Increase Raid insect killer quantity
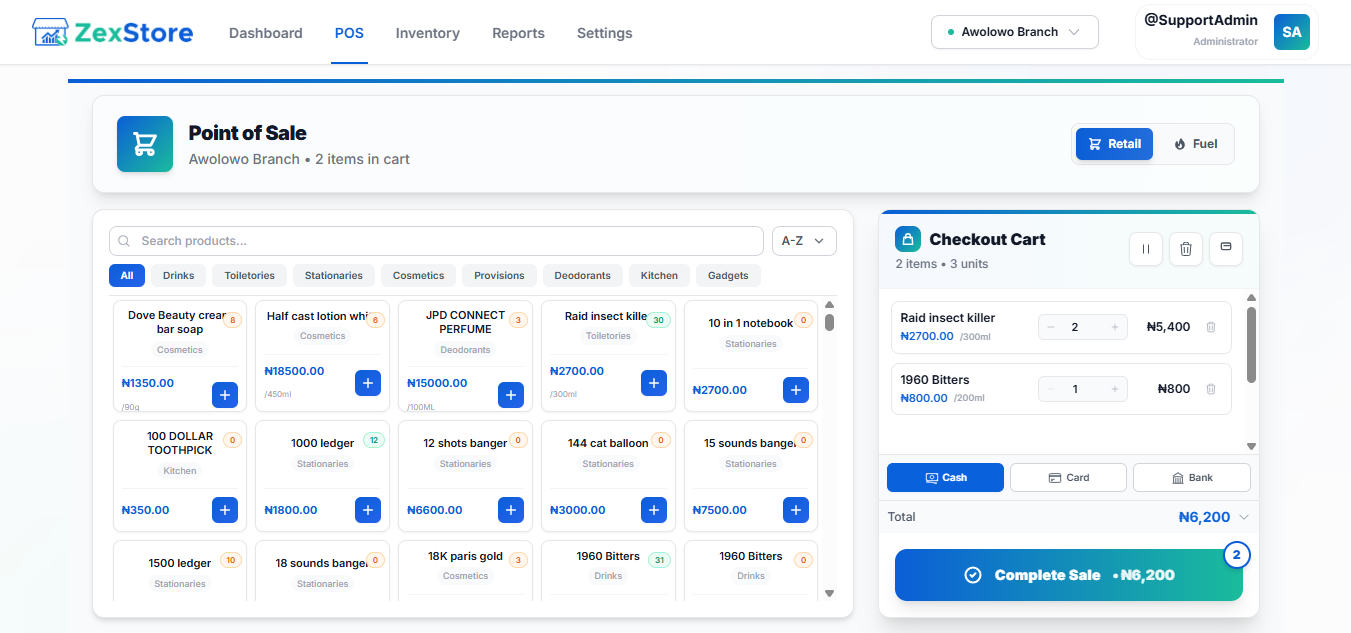This screenshot has height=633, width=1351. 1115,327
